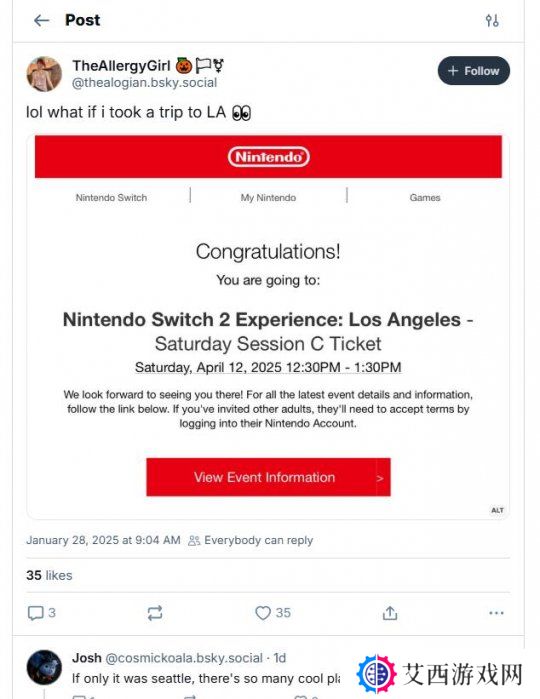Open the three-dot more options menu
540x699 pixels.
[x=496, y=613]
